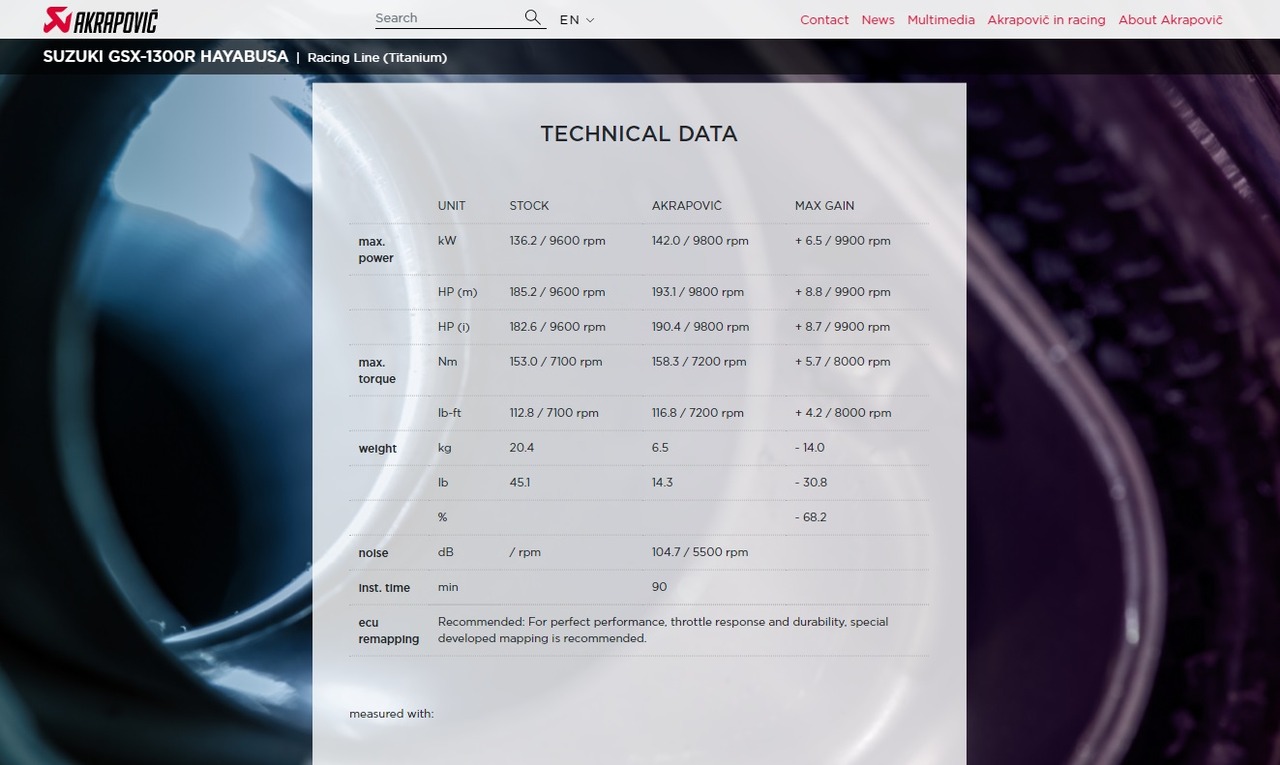Click the Akrapovič logo
The image size is (1280, 765).
pos(101,19)
